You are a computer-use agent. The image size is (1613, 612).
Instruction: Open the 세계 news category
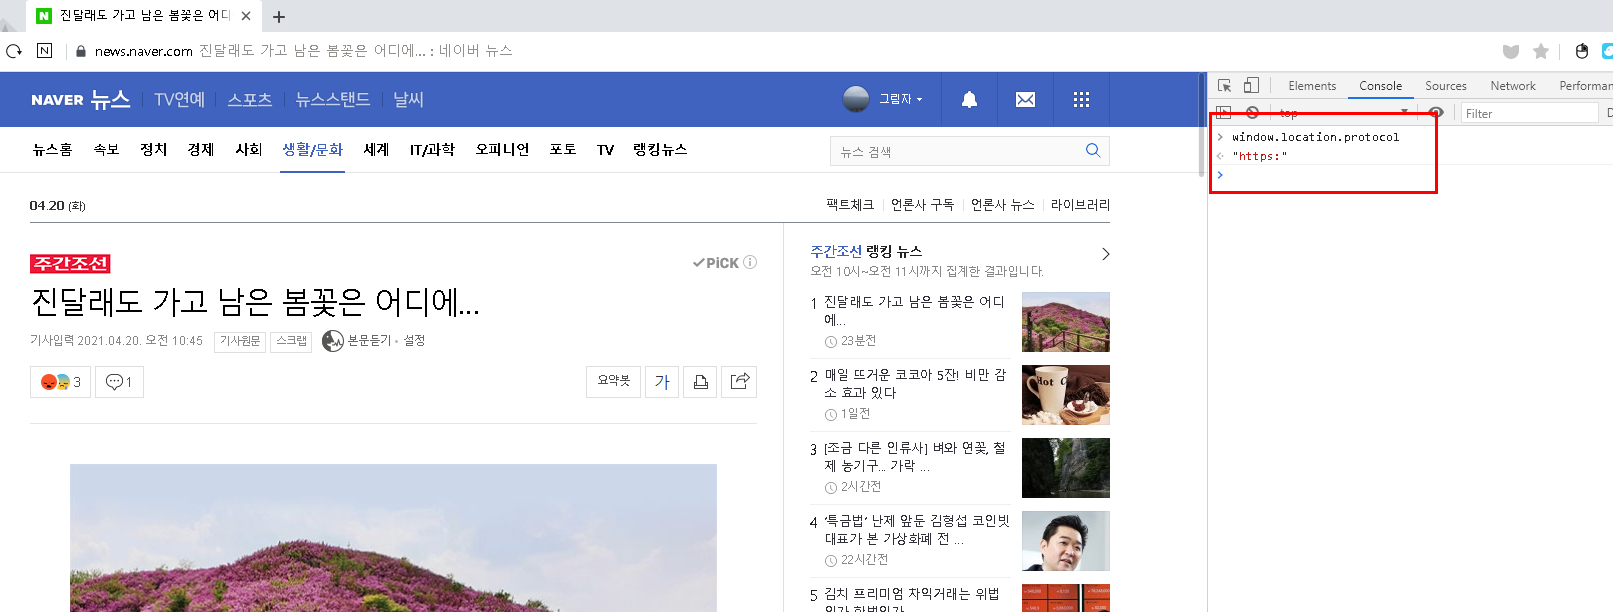tap(376, 150)
